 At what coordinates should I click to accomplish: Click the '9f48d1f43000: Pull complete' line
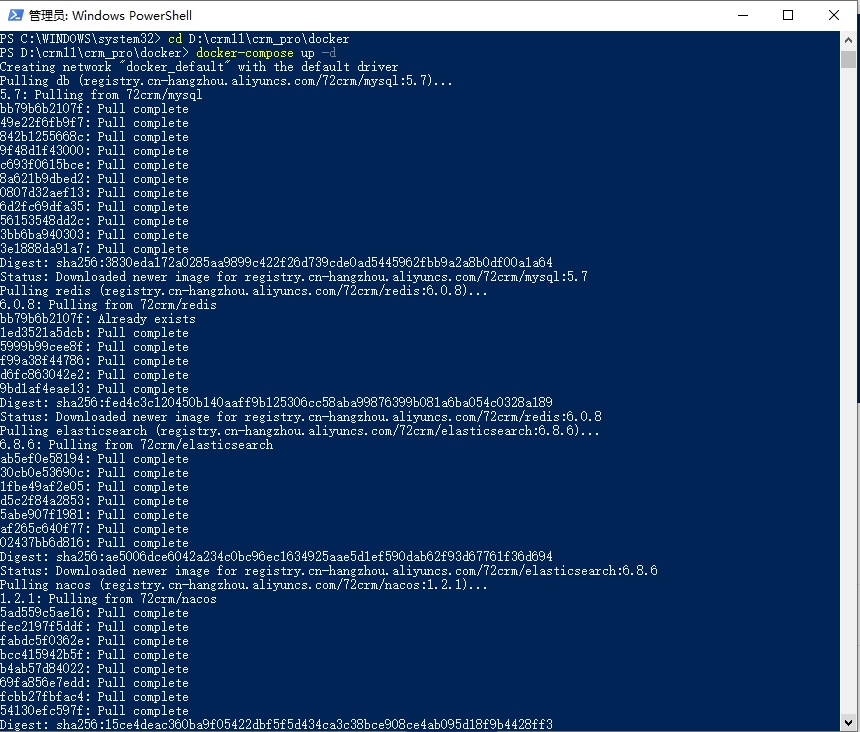[x=94, y=151]
